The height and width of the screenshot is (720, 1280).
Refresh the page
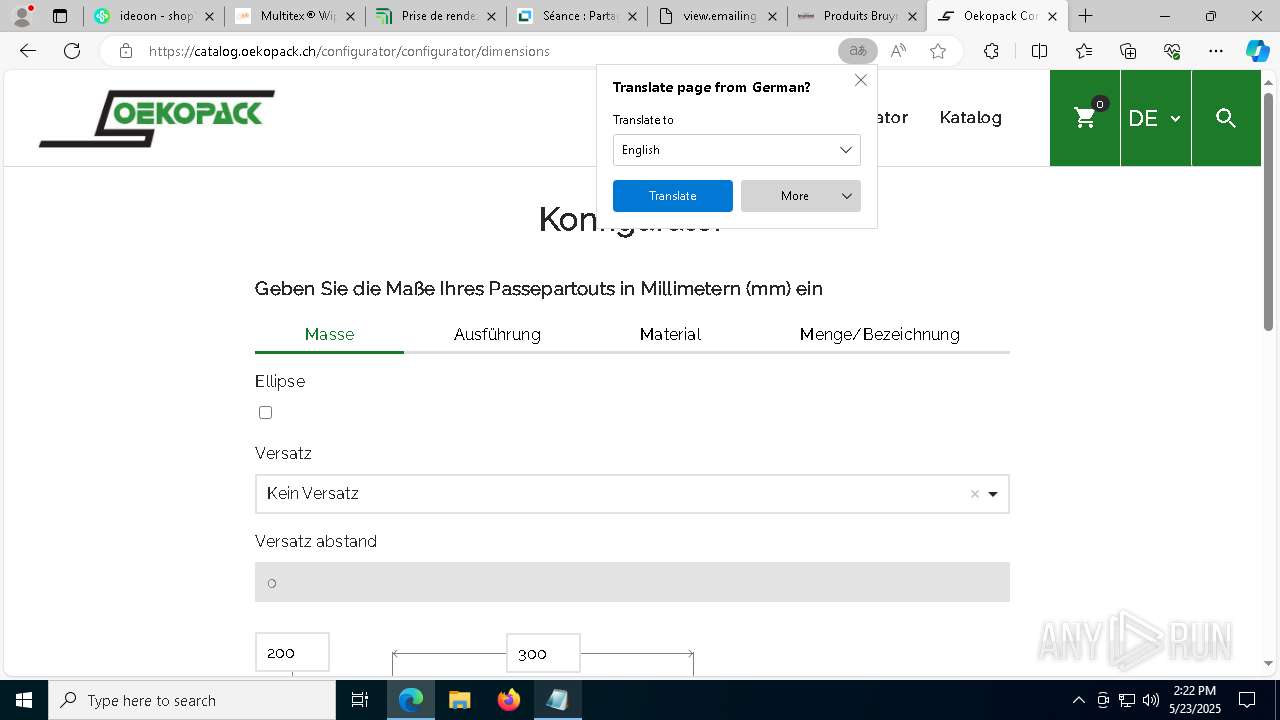pos(72,51)
